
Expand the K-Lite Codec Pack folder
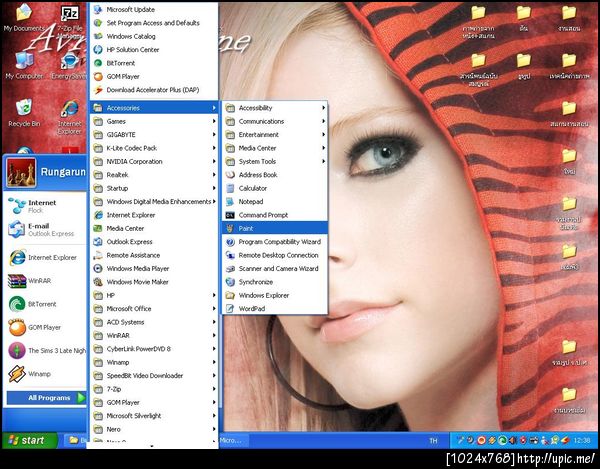coord(154,148)
